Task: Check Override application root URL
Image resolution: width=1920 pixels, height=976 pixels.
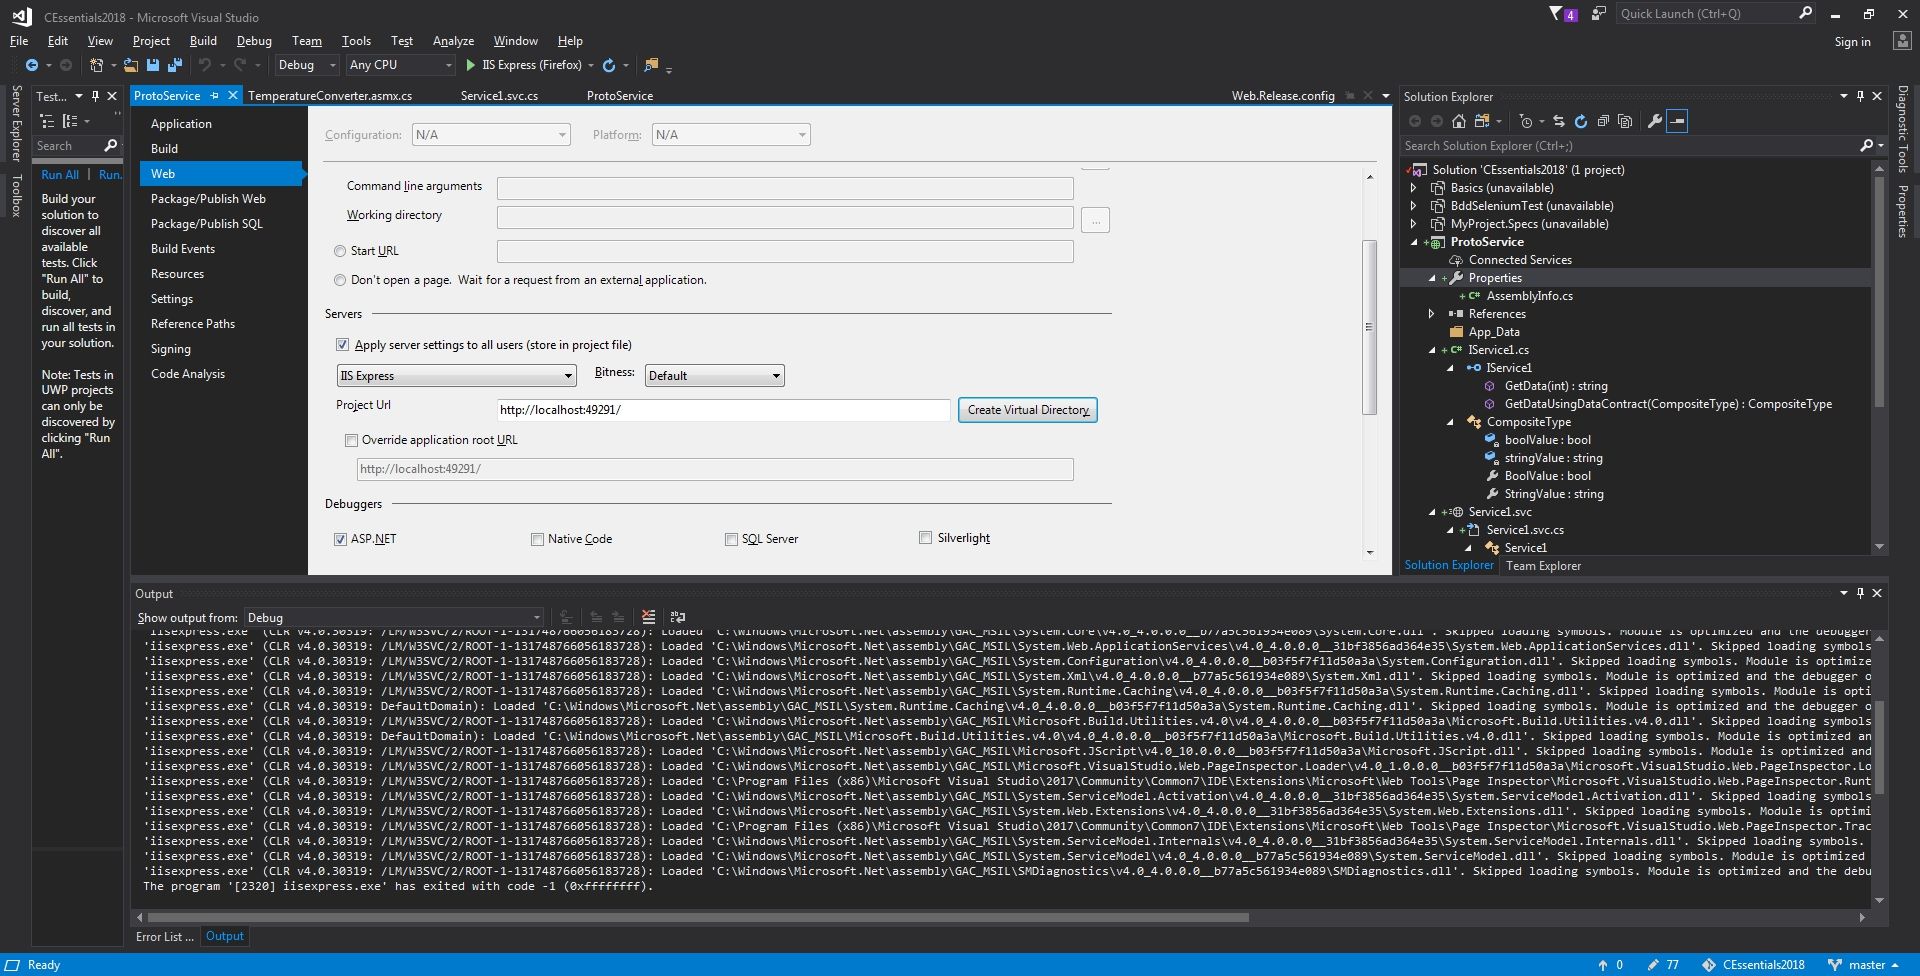Action: [x=351, y=440]
